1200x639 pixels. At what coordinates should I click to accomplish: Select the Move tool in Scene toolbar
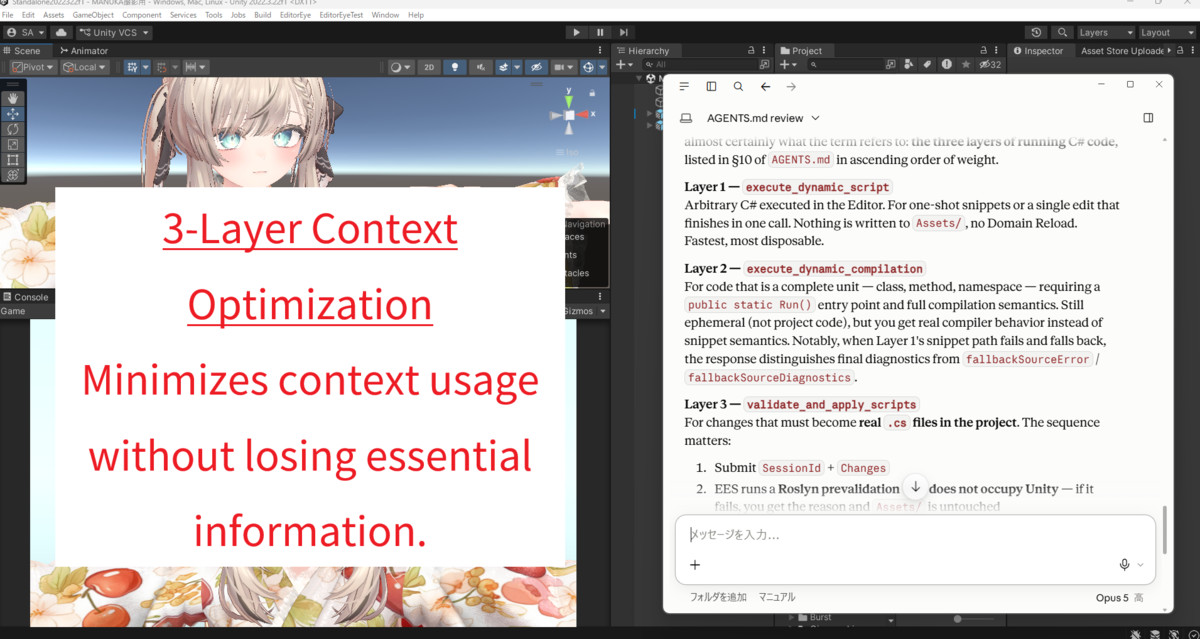pyautogui.click(x=13, y=114)
